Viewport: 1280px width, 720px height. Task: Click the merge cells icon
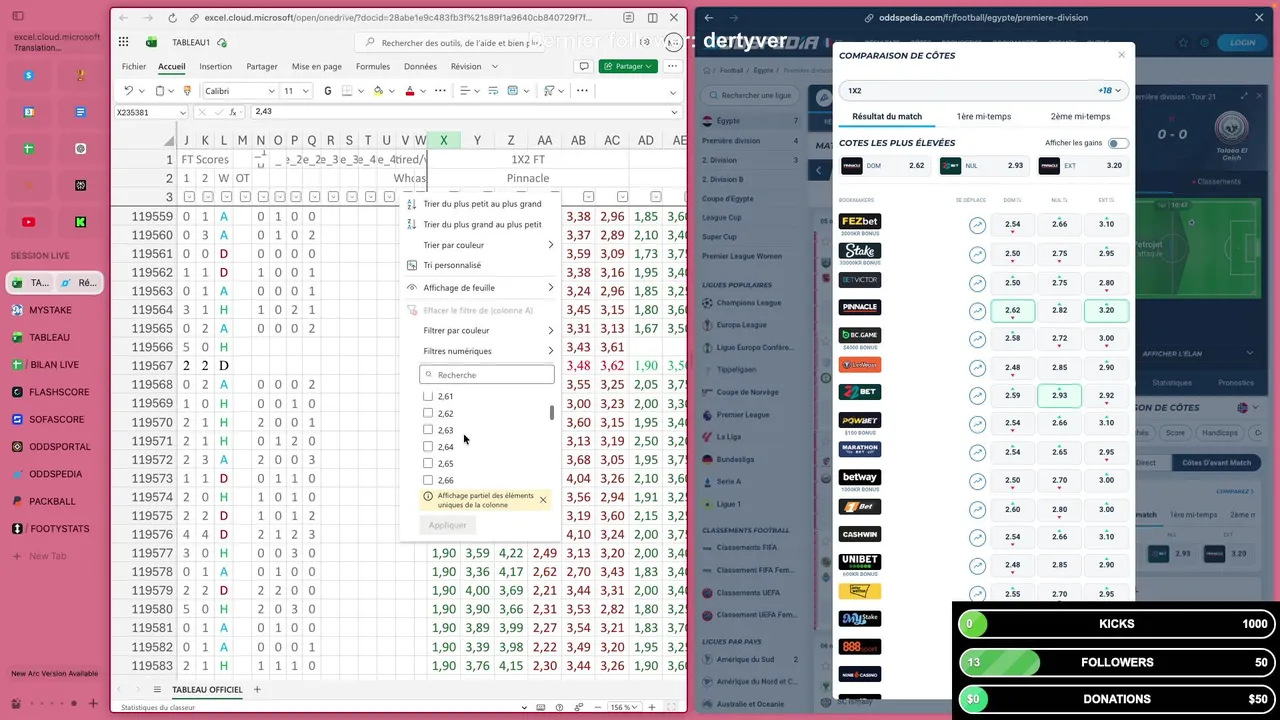pos(512,91)
